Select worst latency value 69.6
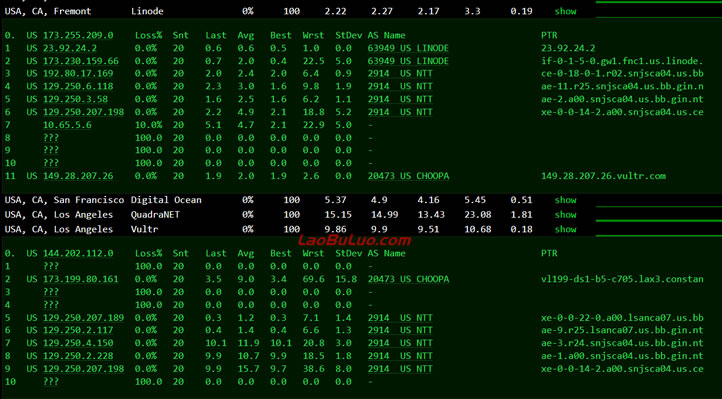 (x=313, y=279)
